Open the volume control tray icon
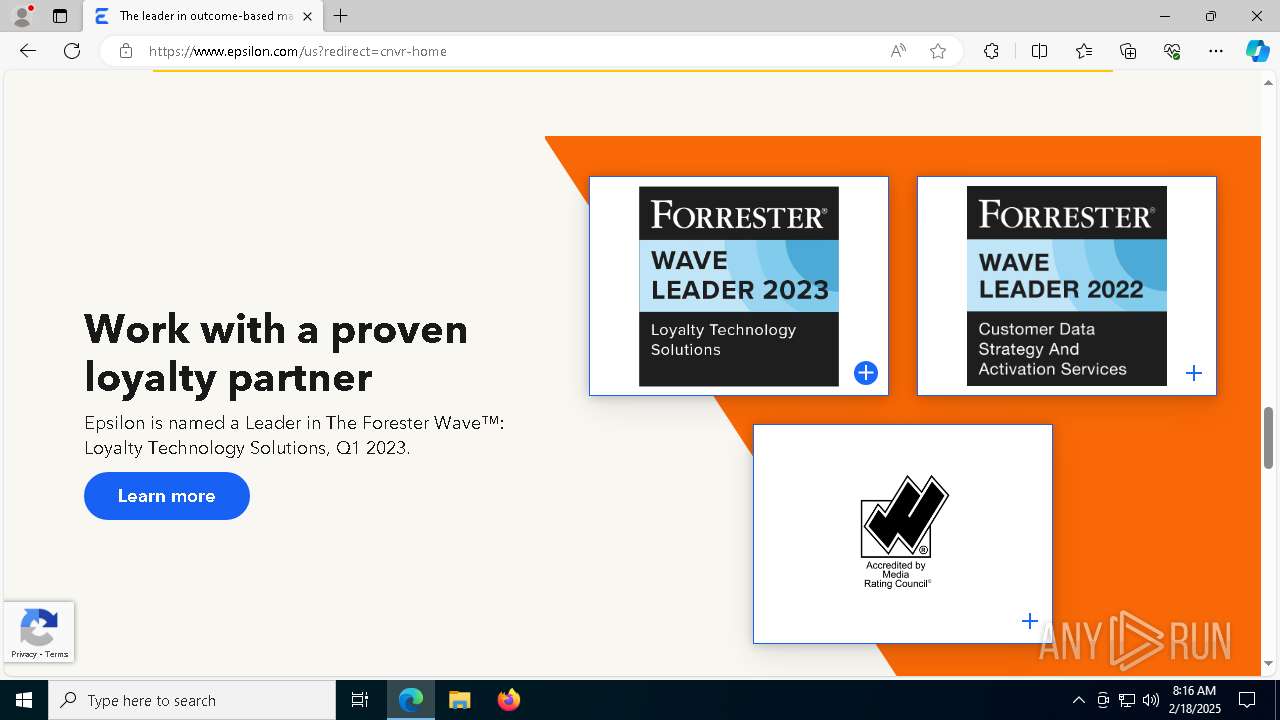This screenshot has height=720, width=1280. [1151, 700]
